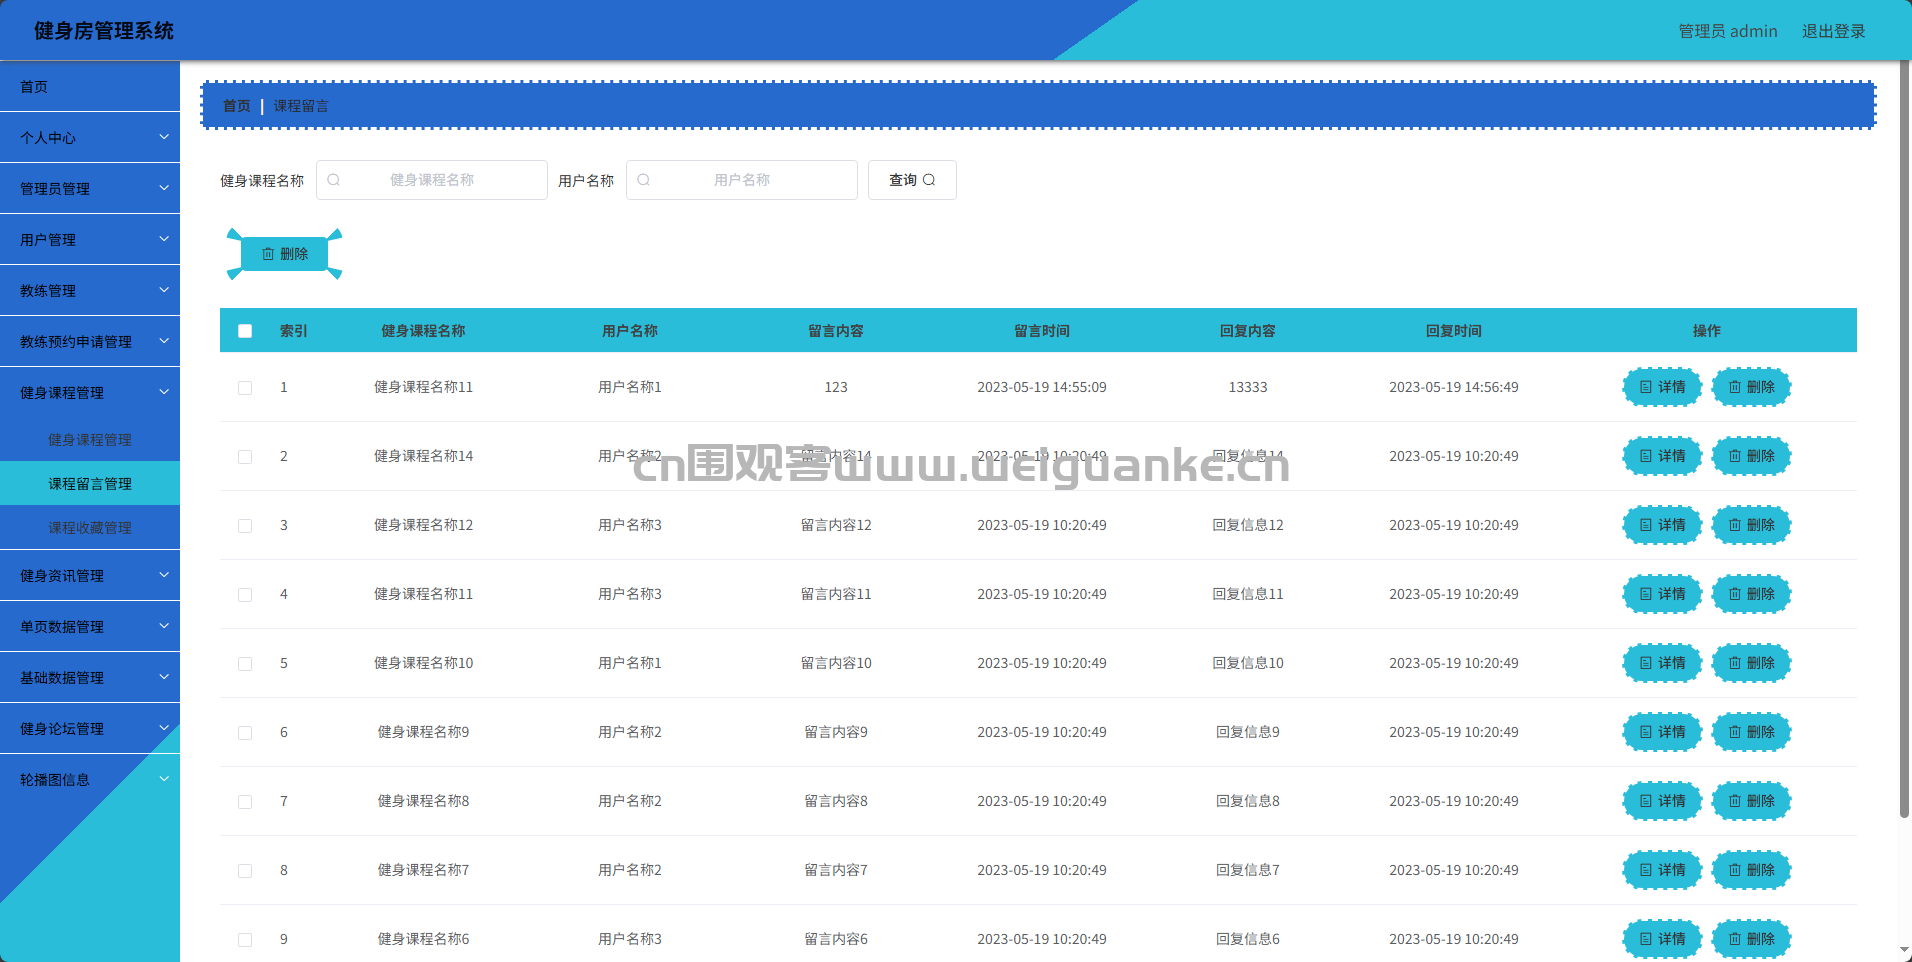The width and height of the screenshot is (1912, 962).
Task: Open 详情 for row 4 (留言内容11)
Action: click(x=1662, y=594)
